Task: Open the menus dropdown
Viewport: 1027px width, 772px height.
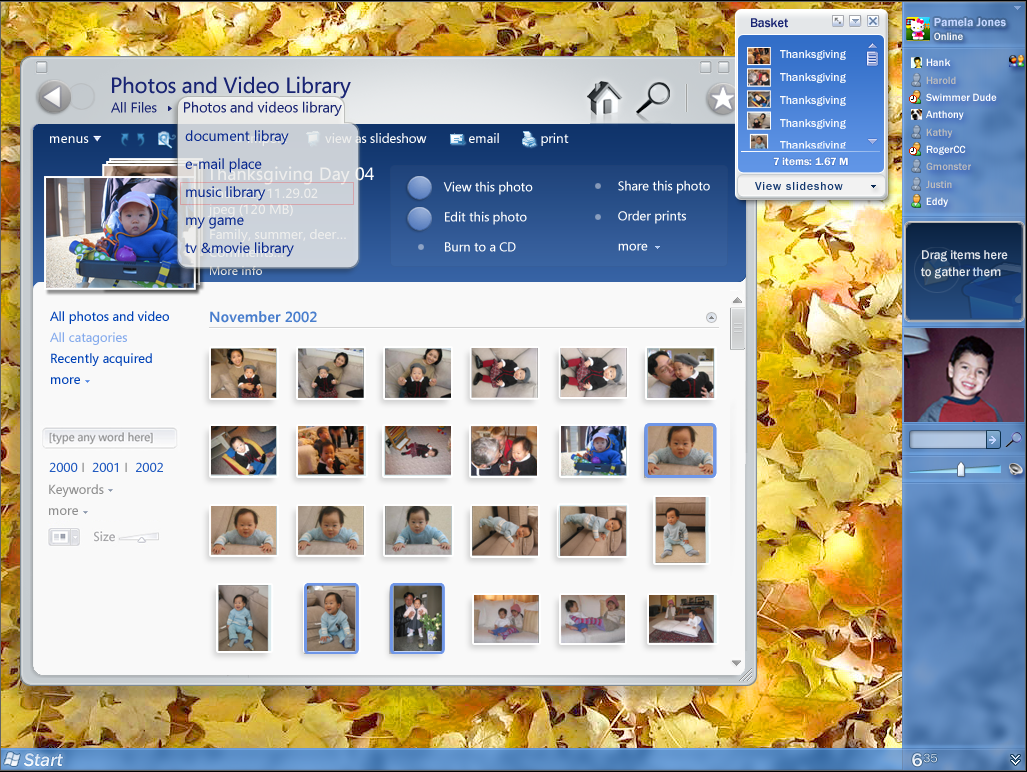Action: pos(75,139)
